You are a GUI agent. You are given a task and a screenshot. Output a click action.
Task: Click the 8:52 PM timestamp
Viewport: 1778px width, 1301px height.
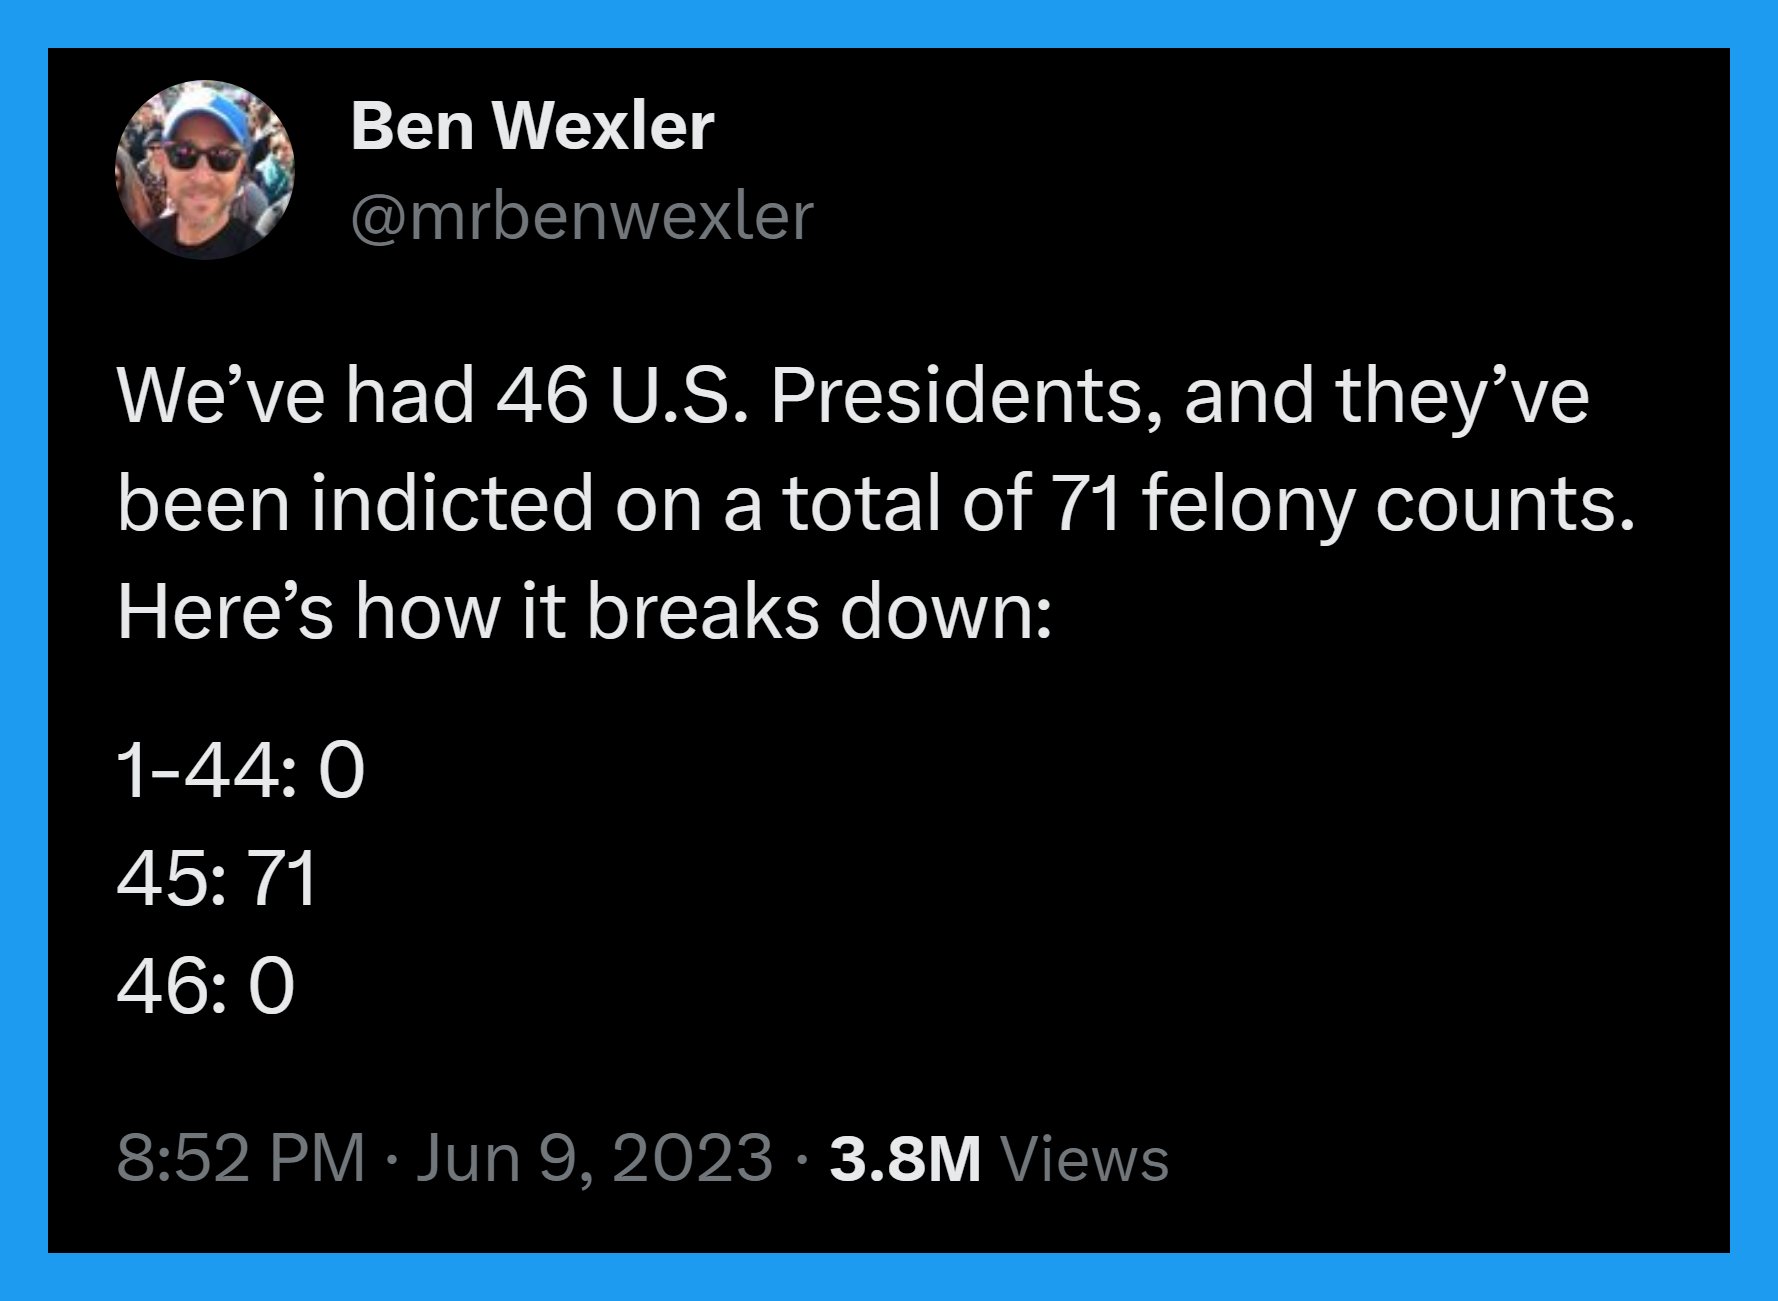click(x=241, y=1158)
